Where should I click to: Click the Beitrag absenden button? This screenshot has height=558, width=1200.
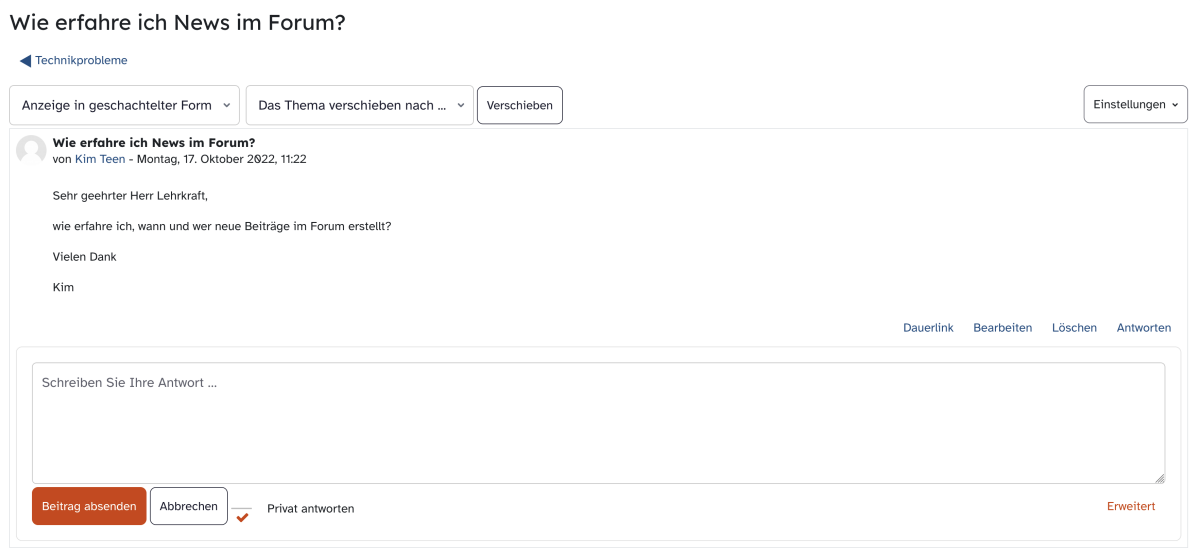pos(89,506)
